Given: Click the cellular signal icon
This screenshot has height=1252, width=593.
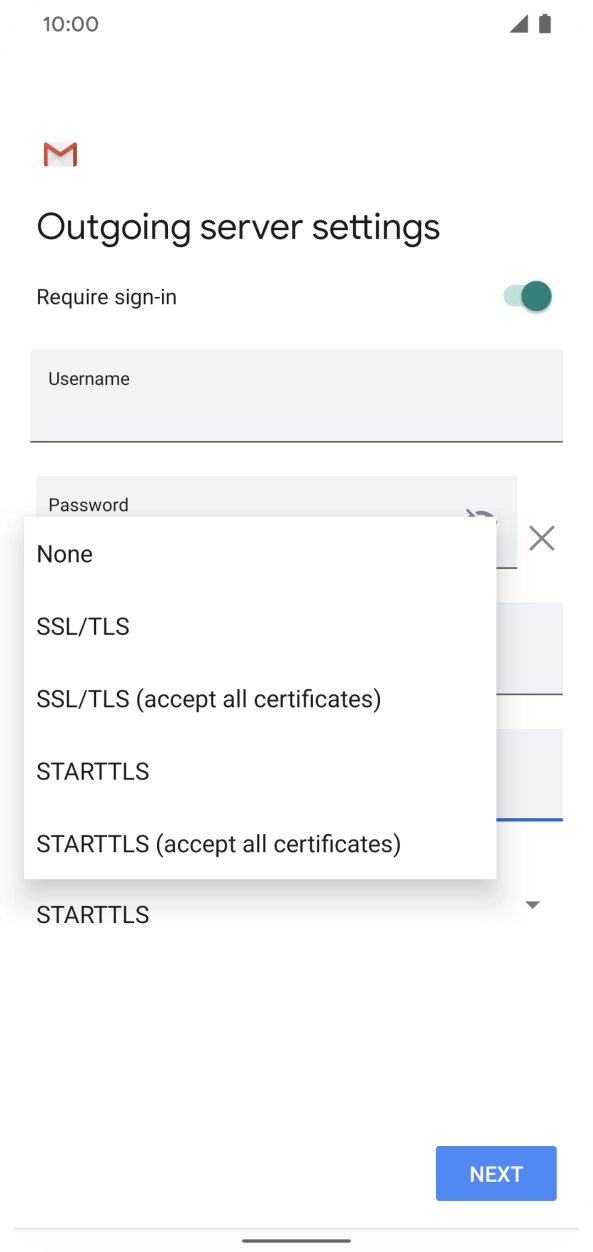Looking at the screenshot, I should pos(518,22).
